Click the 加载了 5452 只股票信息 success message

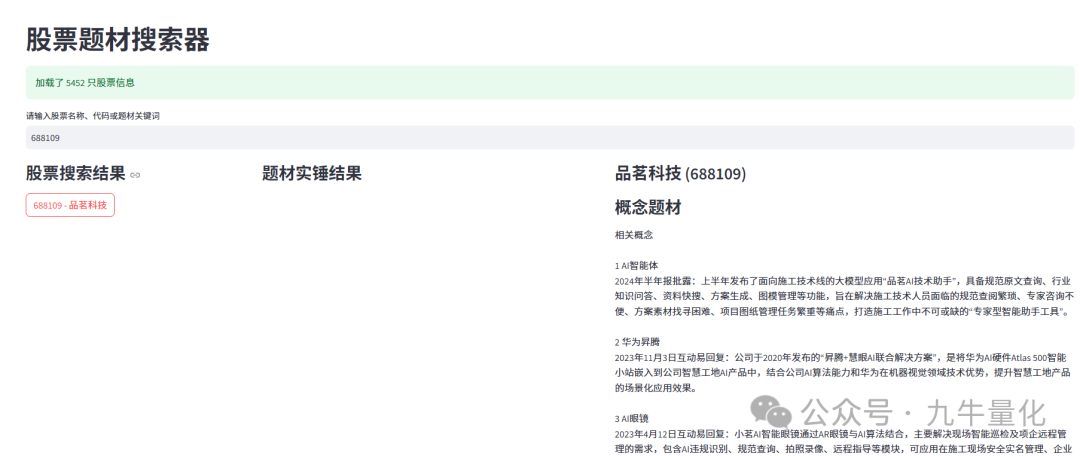(550, 83)
